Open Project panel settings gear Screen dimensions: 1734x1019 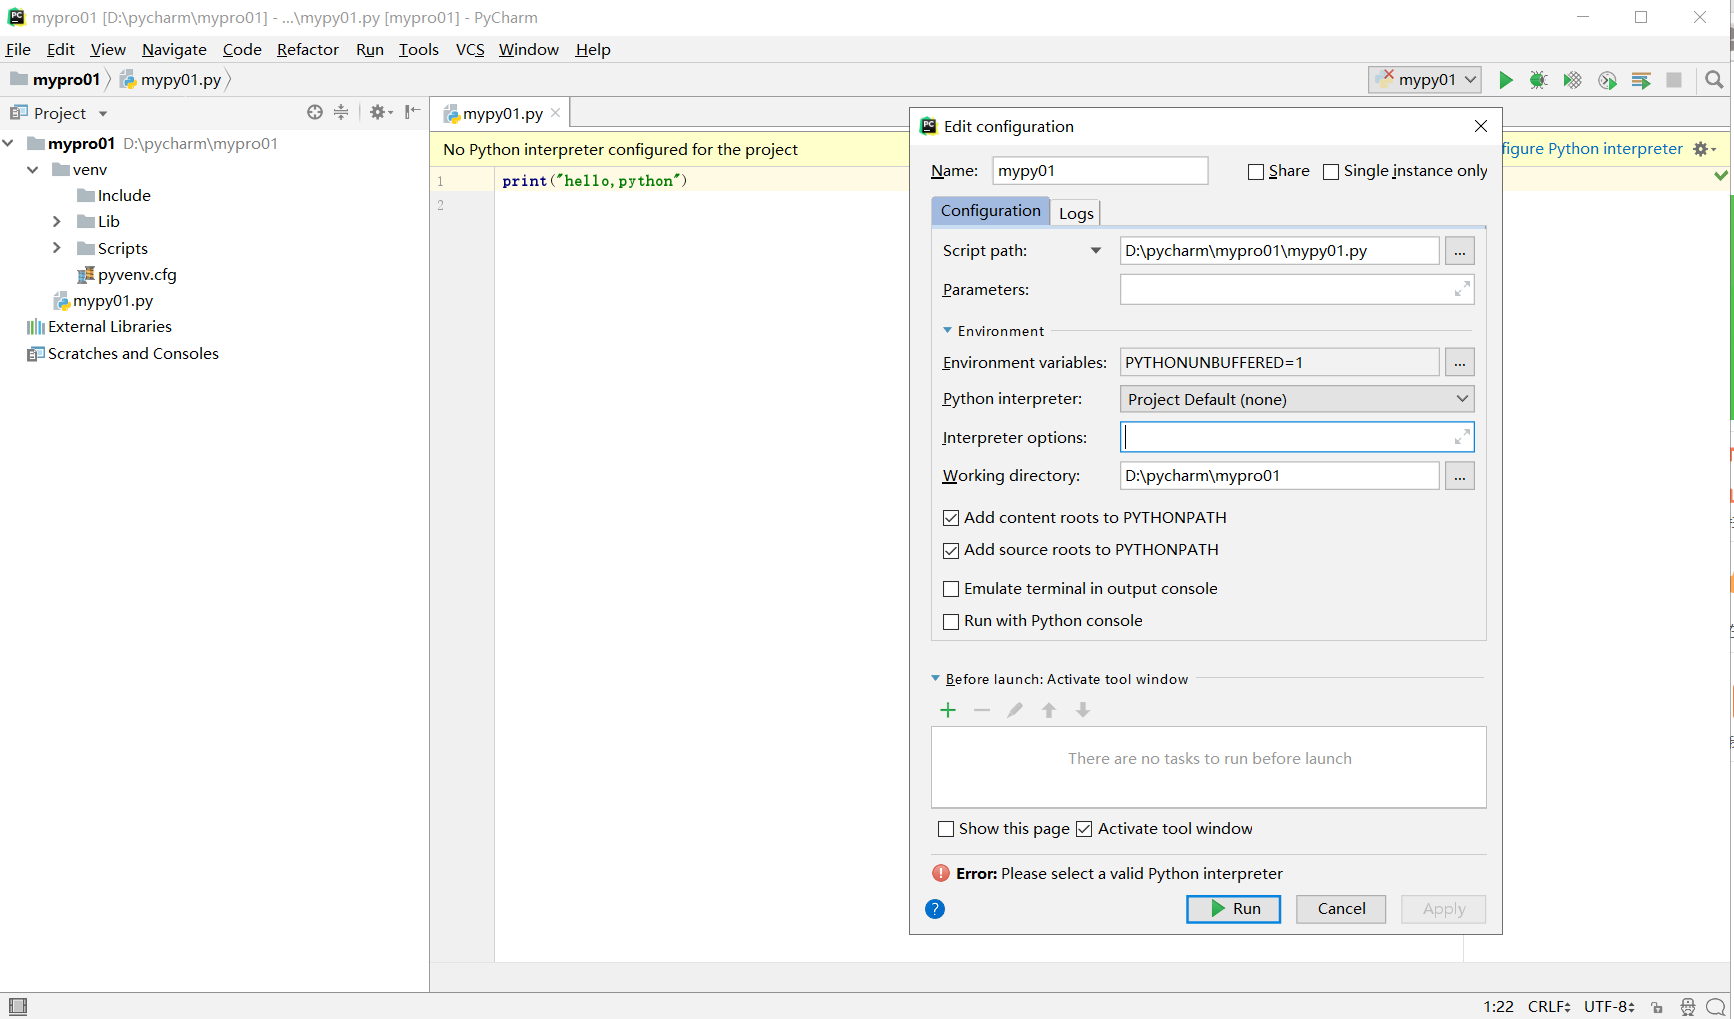pyautogui.click(x=381, y=112)
